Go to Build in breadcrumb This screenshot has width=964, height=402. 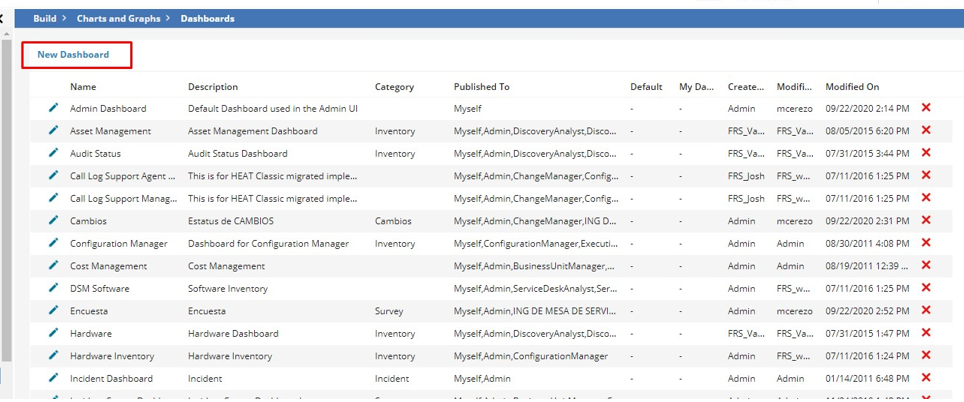point(44,18)
